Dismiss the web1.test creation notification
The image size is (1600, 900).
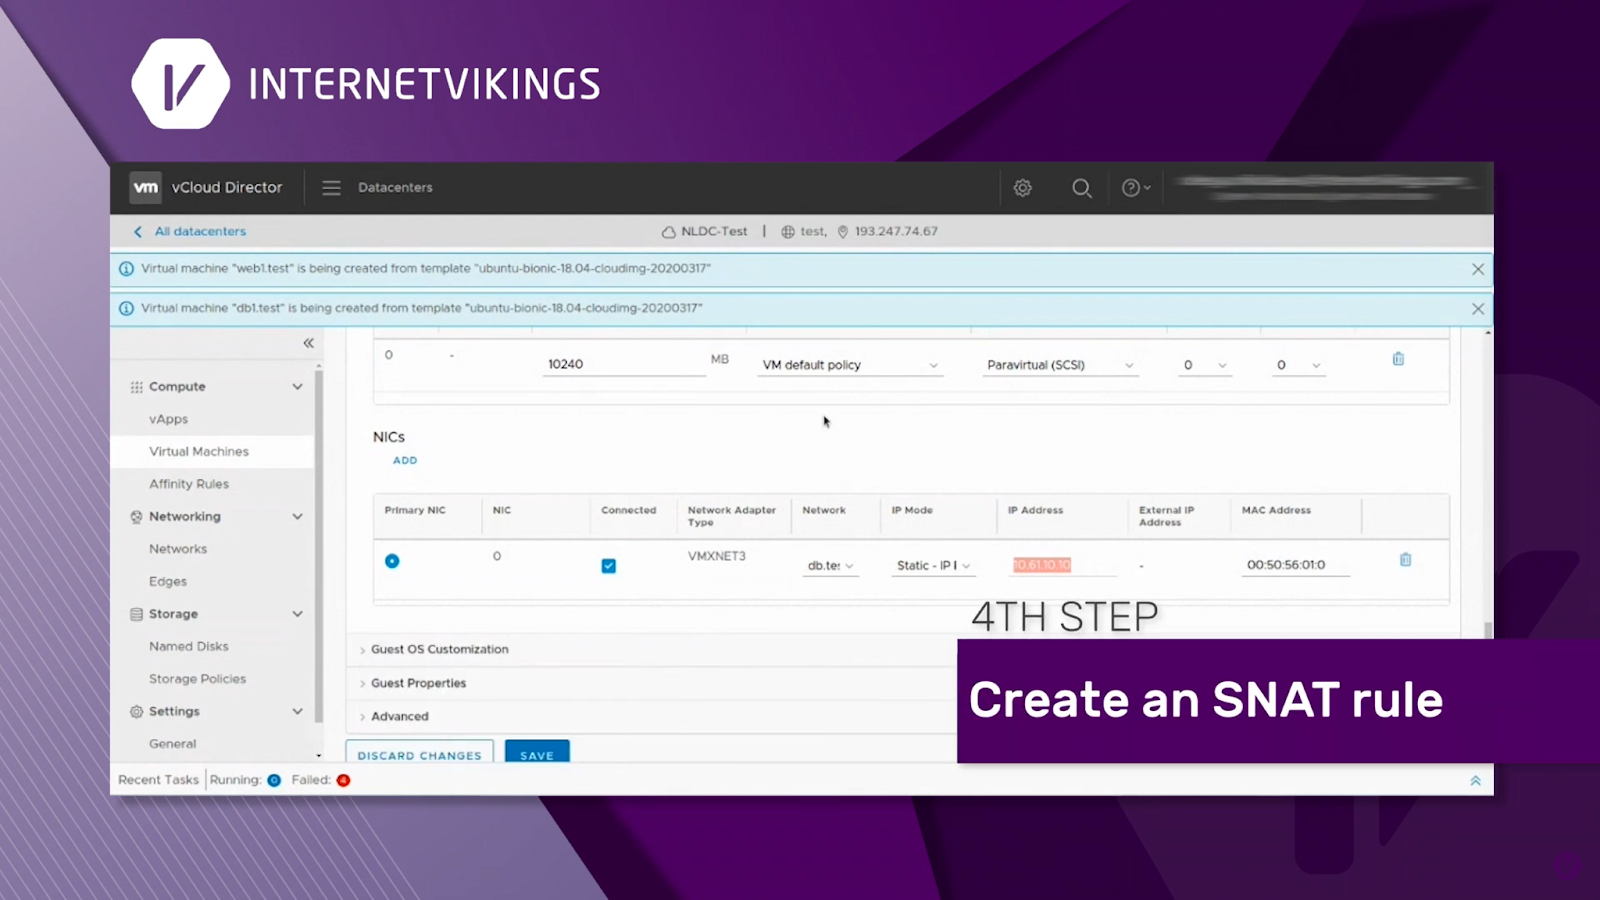(x=1477, y=269)
